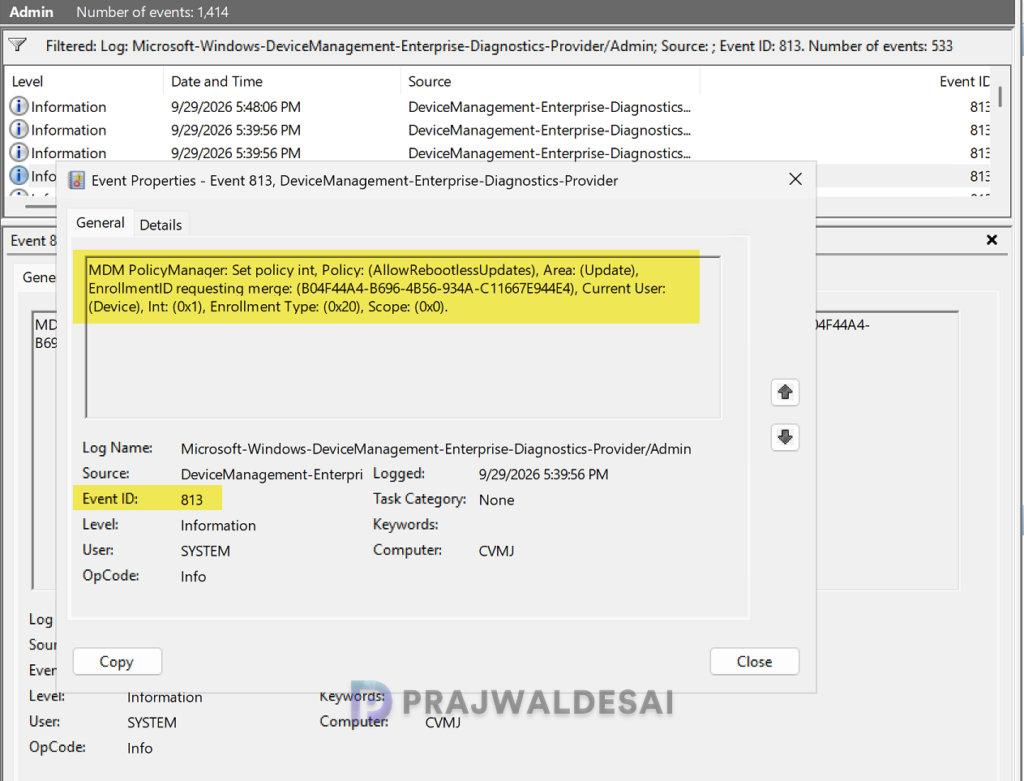
Task: Click Task Category value None
Action: tap(496, 500)
